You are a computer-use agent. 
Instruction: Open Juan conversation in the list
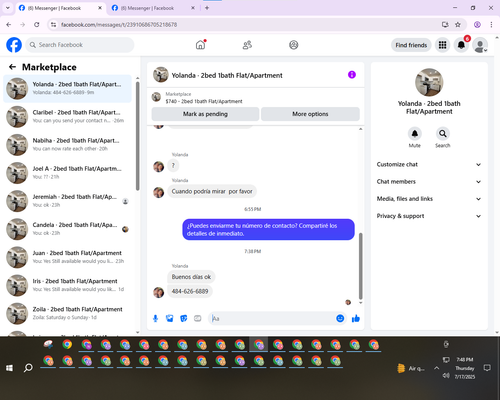67,257
